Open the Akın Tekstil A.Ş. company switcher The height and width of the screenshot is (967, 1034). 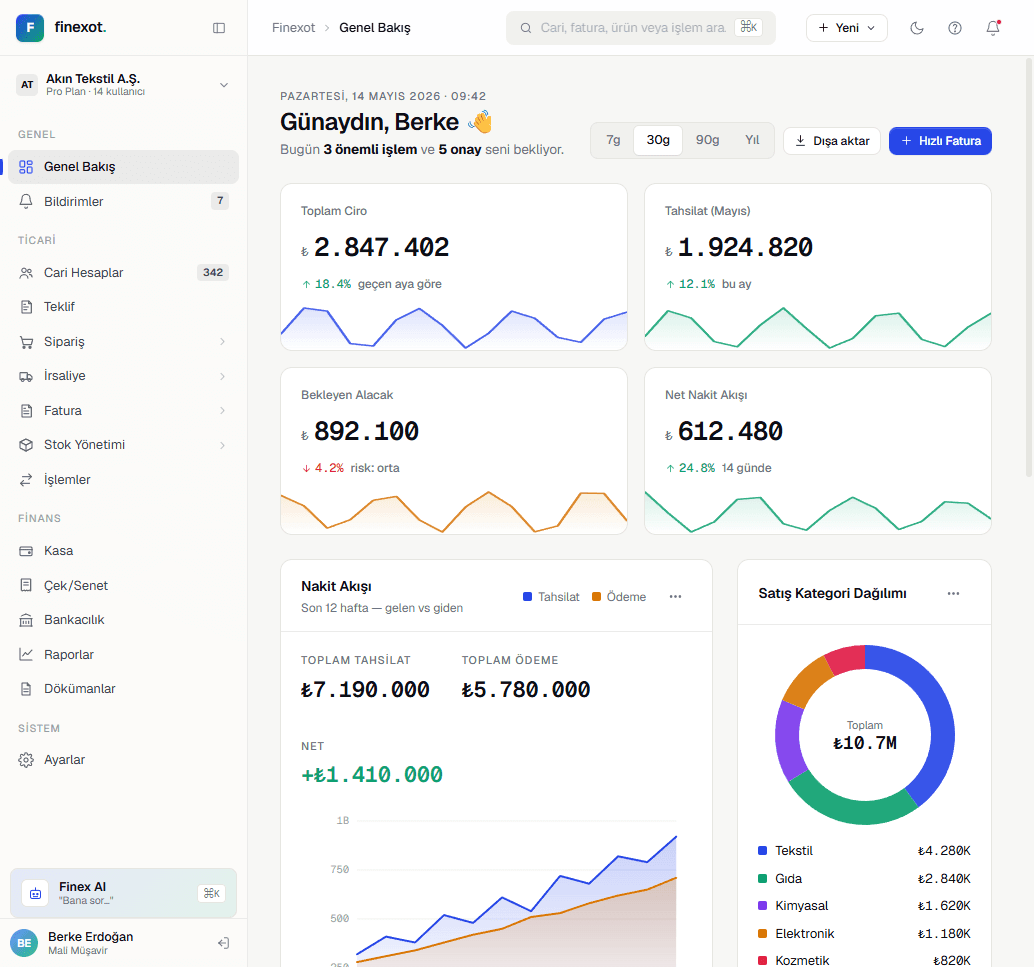pos(123,84)
